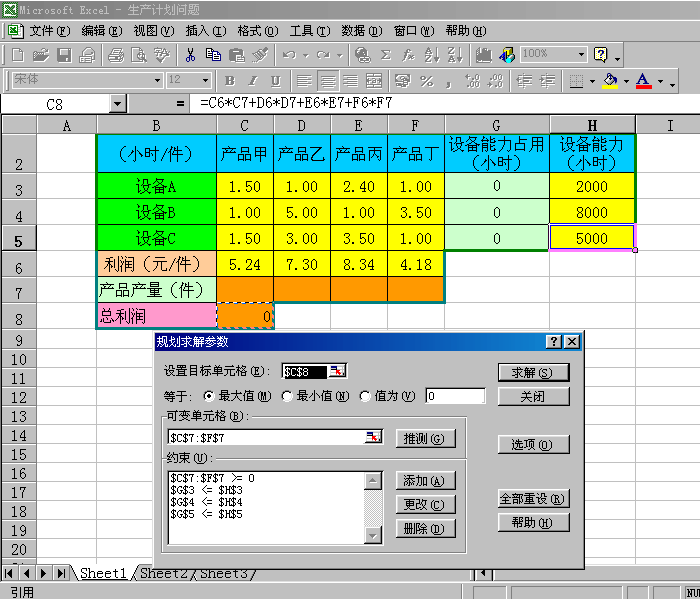Image resolution: width=700 pixels, height=599 pixels.
Task: Open the zoom percentage dropdown
Action: coord(581,54)
